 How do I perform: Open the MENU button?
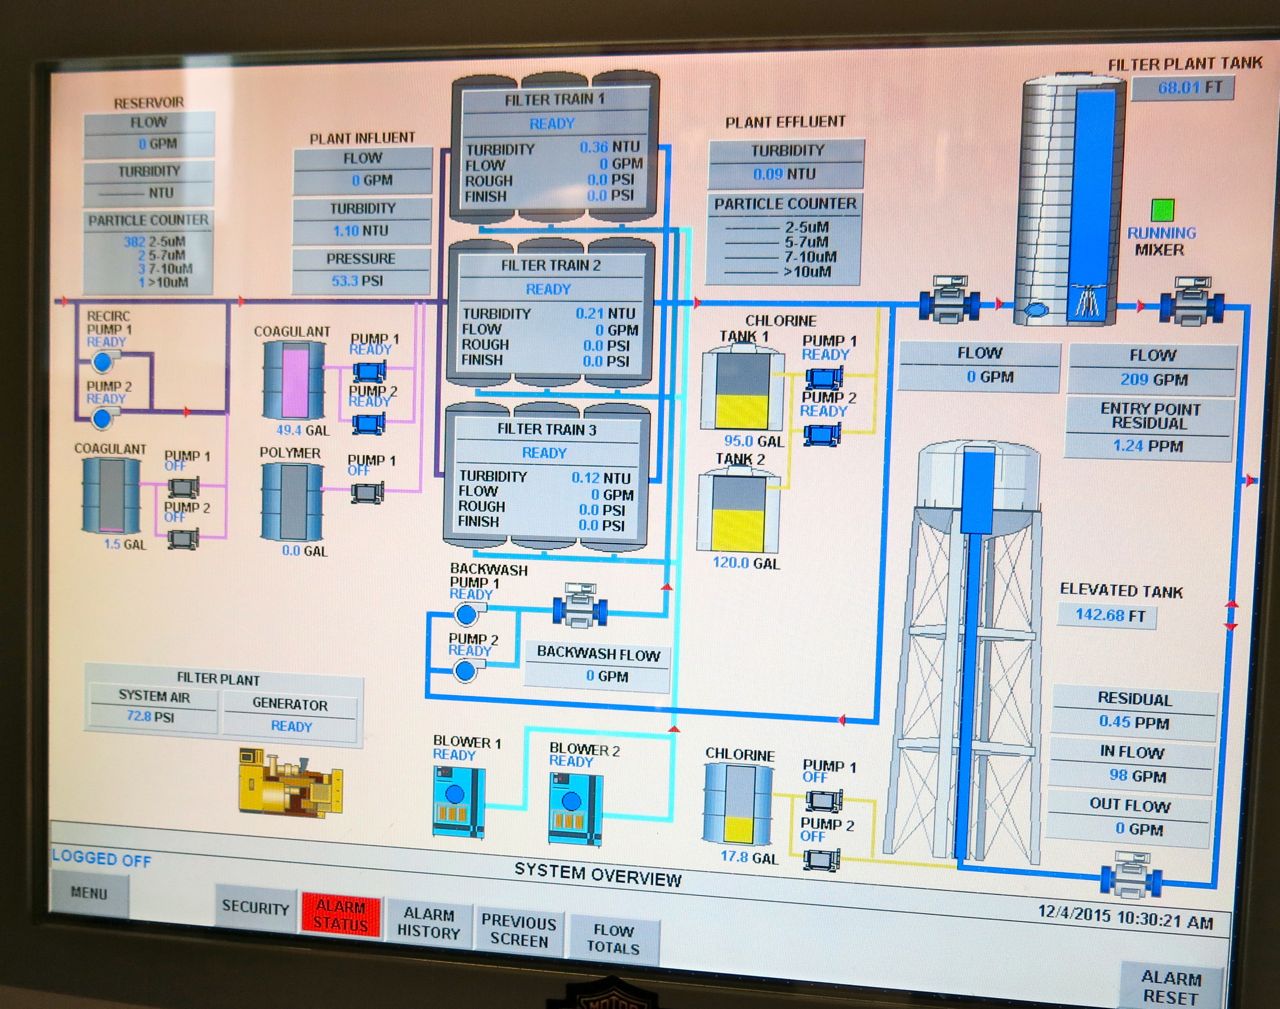click(x=89, y=894)
